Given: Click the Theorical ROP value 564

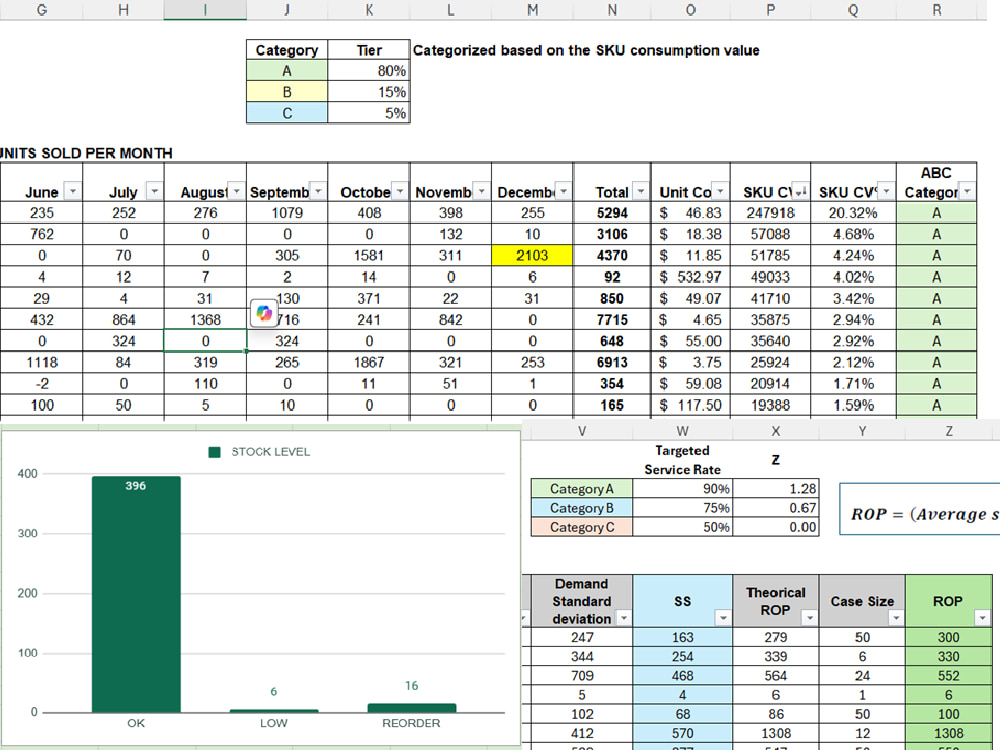Looking at the screenshot, I should click(x=776, y=676).
